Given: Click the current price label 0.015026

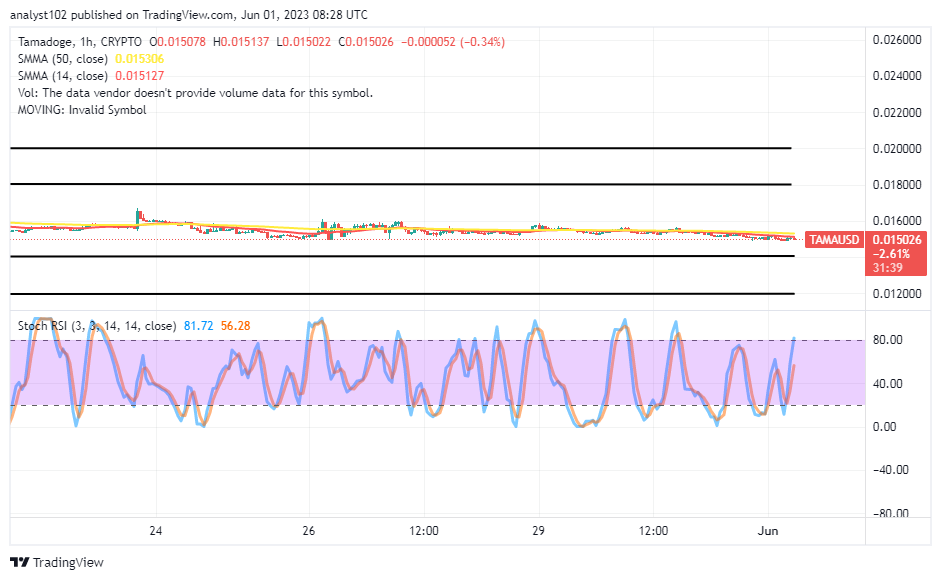Looking at the screenshot, I should tap(897, 240).
